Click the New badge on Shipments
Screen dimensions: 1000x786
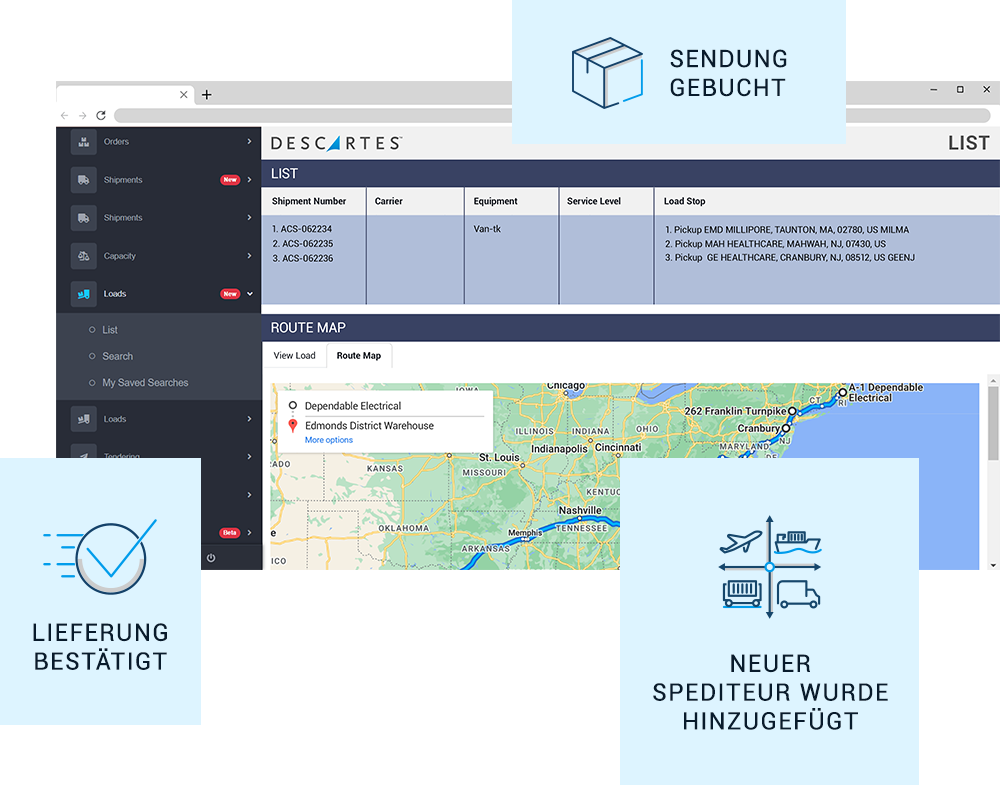pyautogui.click(x=230, y=180)
